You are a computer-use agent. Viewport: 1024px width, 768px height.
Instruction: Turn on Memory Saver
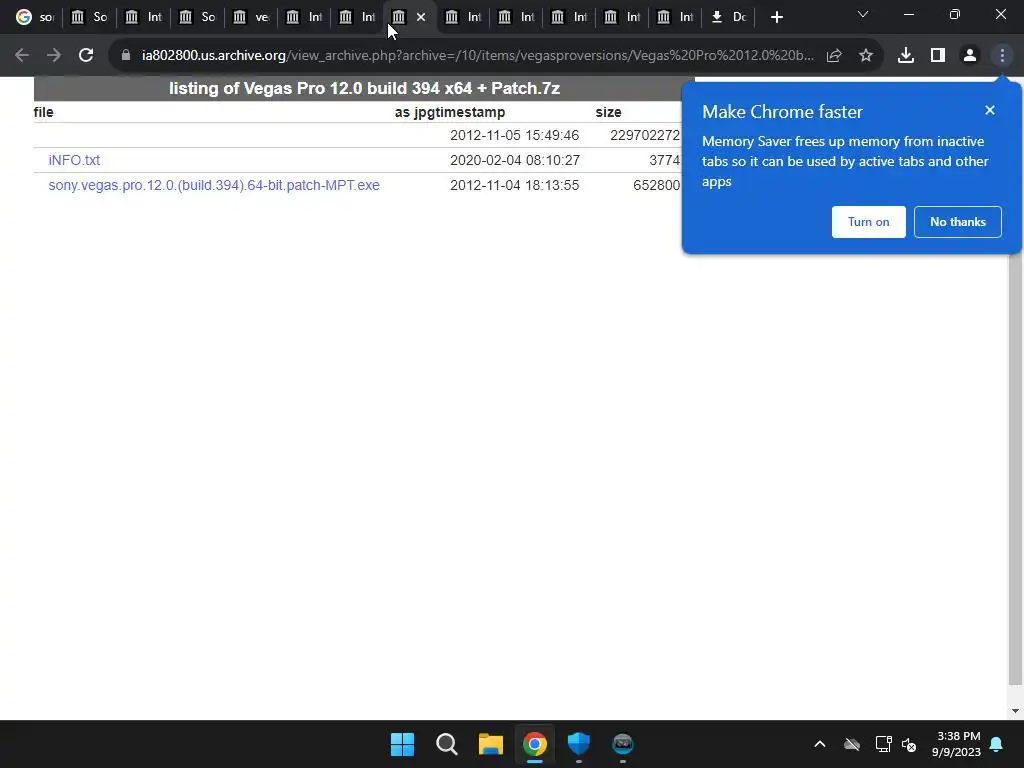(x=869, y=222)
